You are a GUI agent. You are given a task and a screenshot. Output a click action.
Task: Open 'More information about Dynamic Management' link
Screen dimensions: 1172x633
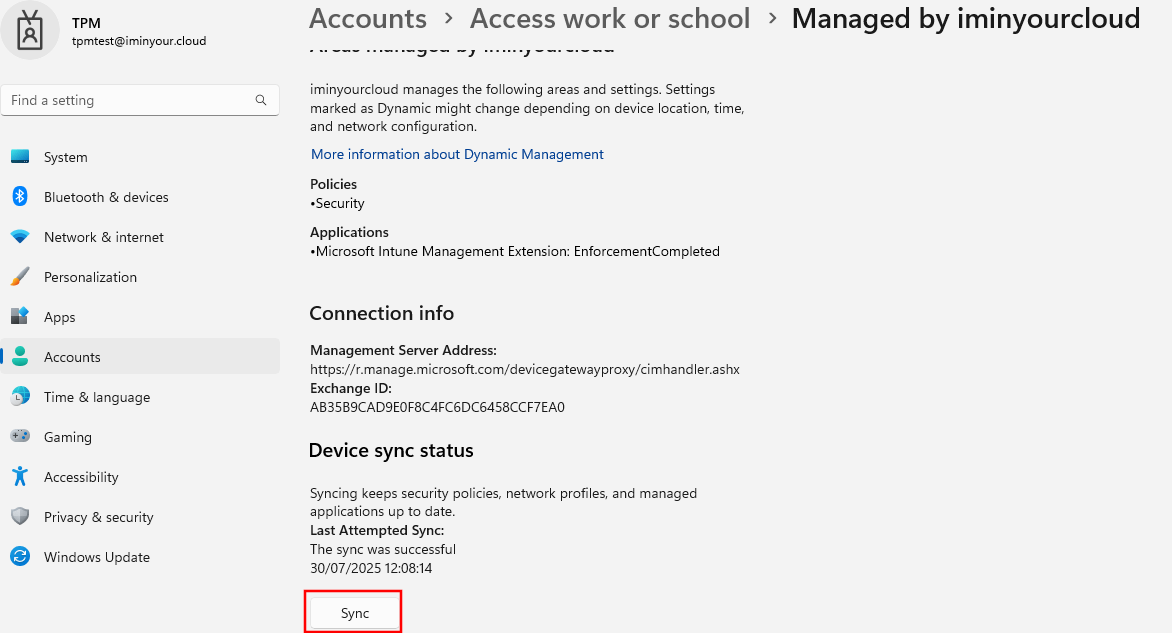click(457, 154)
